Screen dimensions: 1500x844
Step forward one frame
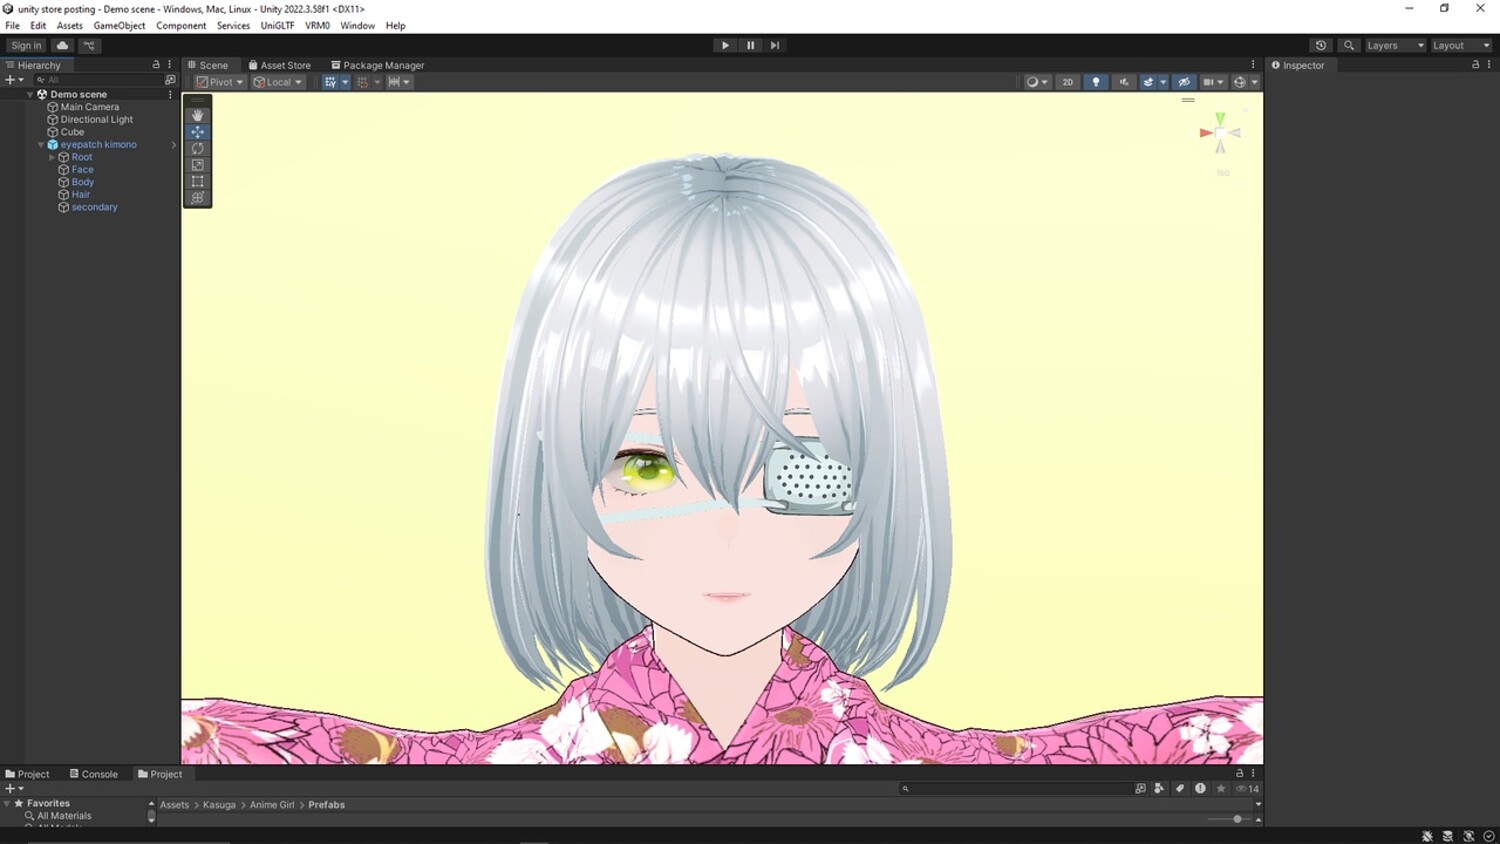click(775, 45)
